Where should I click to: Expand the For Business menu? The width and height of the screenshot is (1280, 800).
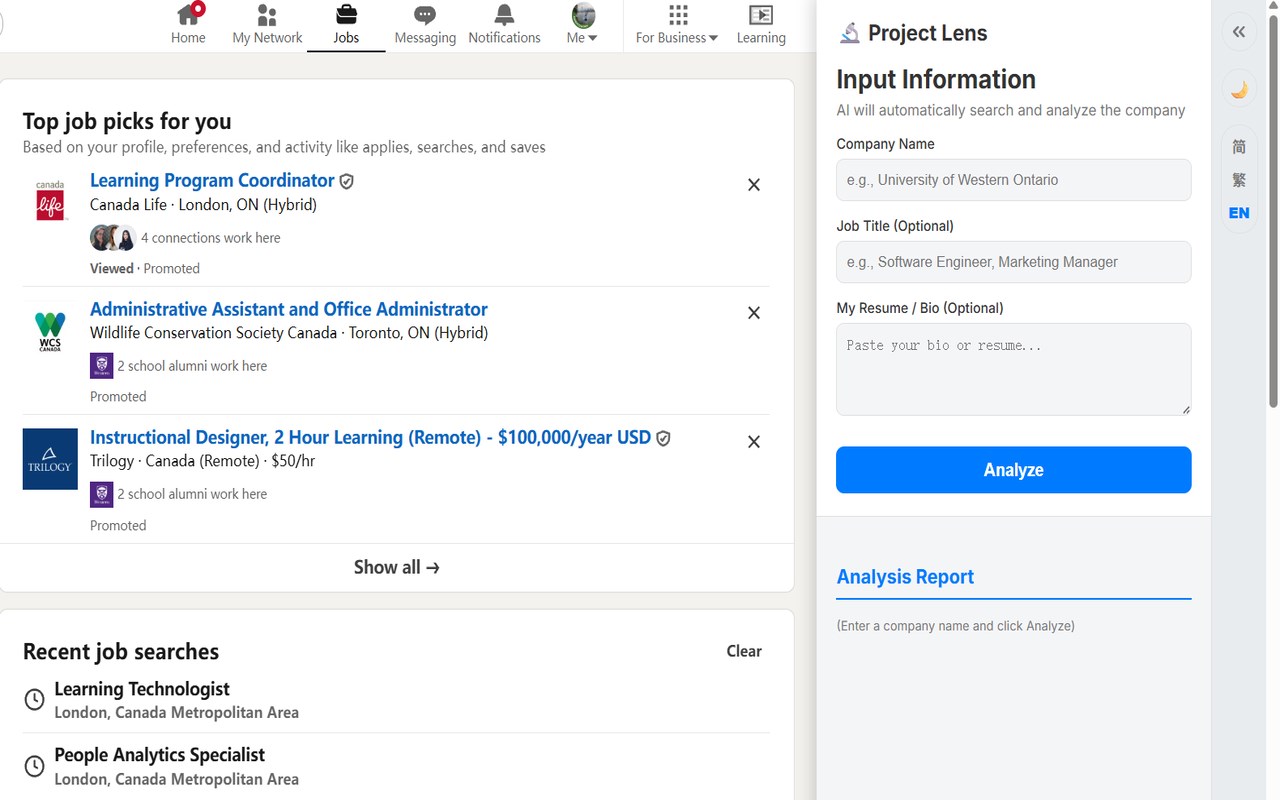[677, 25]
